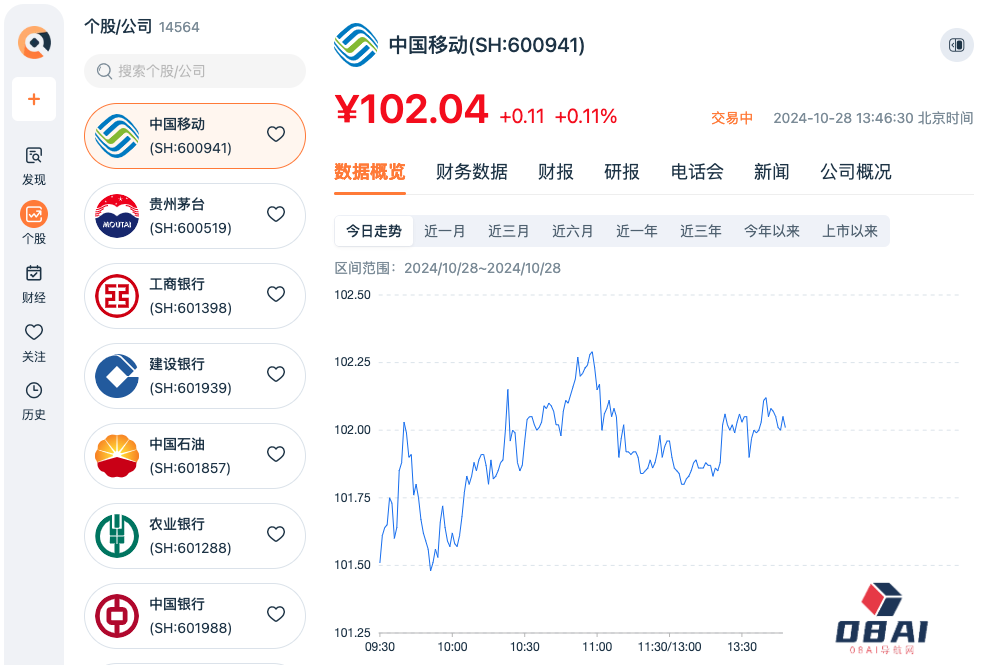The width and height of the screenshot is (989, 665).
Task: Select the 建设银行 (SH:601939) stock name
Action: [190, 376]
